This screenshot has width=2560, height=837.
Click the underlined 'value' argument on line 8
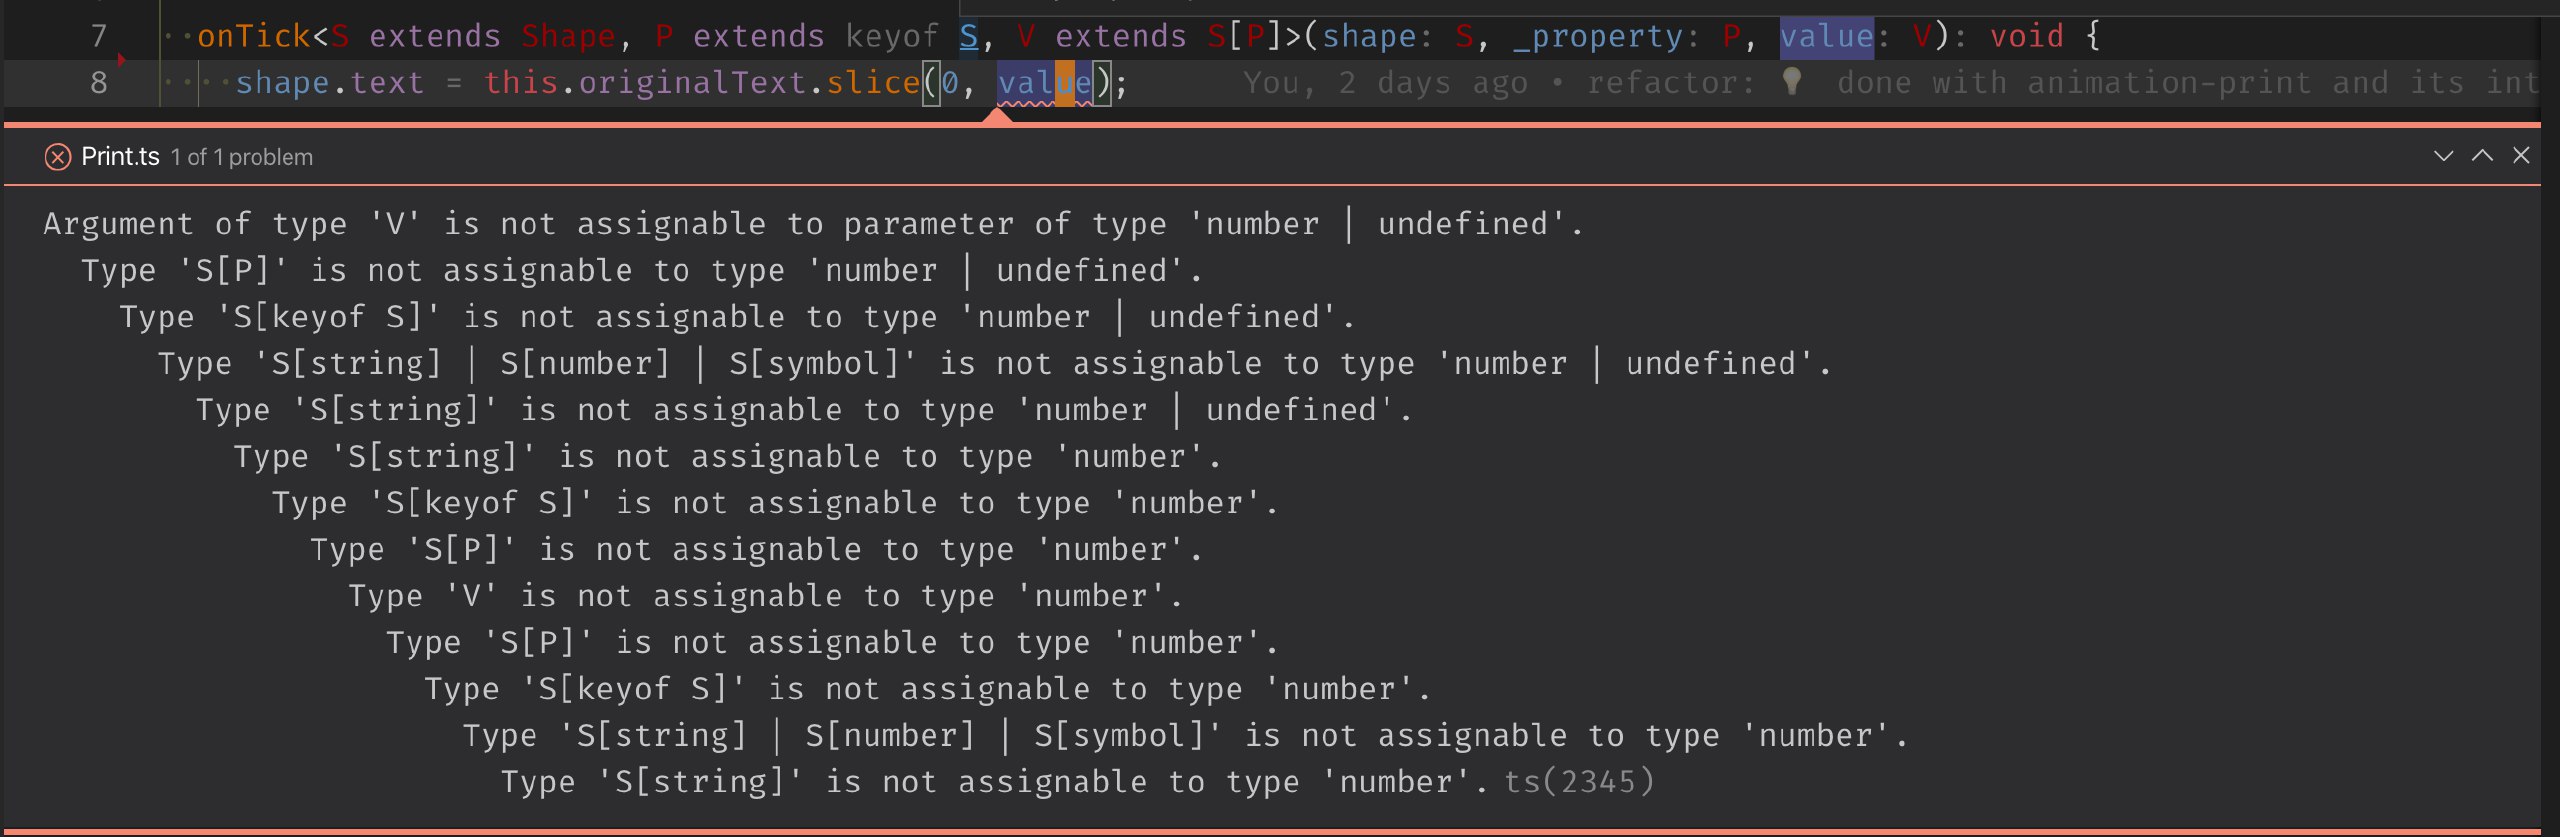click(x=1045, y=83)
